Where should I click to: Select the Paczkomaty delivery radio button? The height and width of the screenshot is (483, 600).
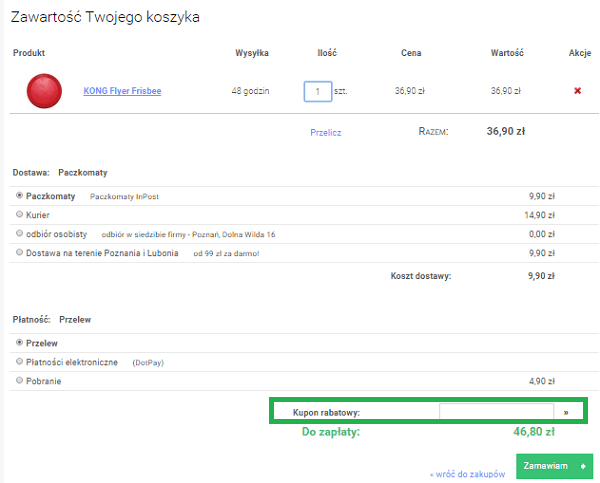[x=19, y=196]
